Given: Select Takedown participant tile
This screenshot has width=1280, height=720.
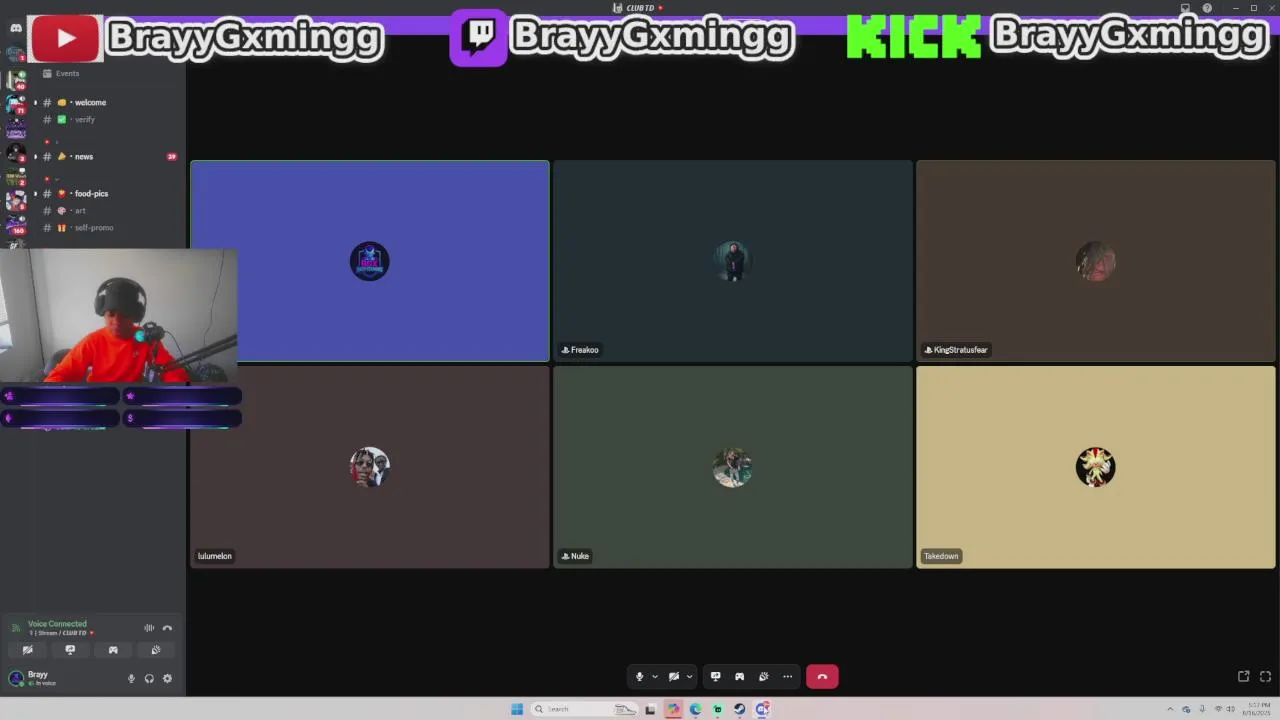Looking at the screenshot, I should pos(1096,467).
